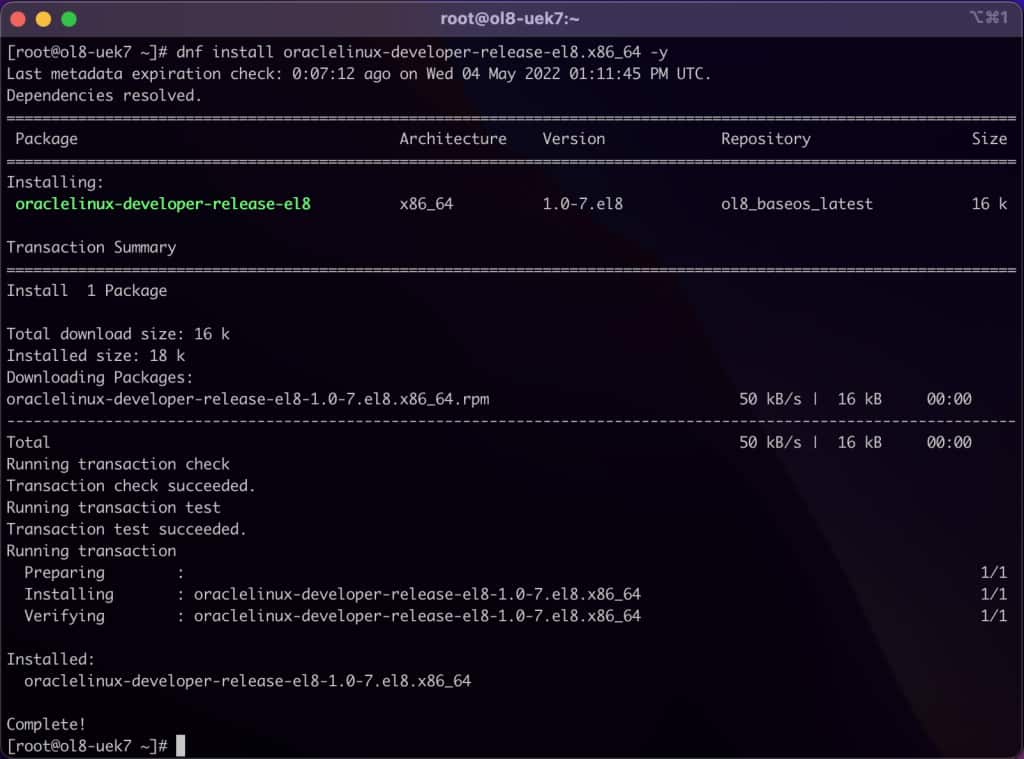Click the Transaction Summary heading
The width and height of the screenshot is (1024, 759).
(x=92, y=247)
